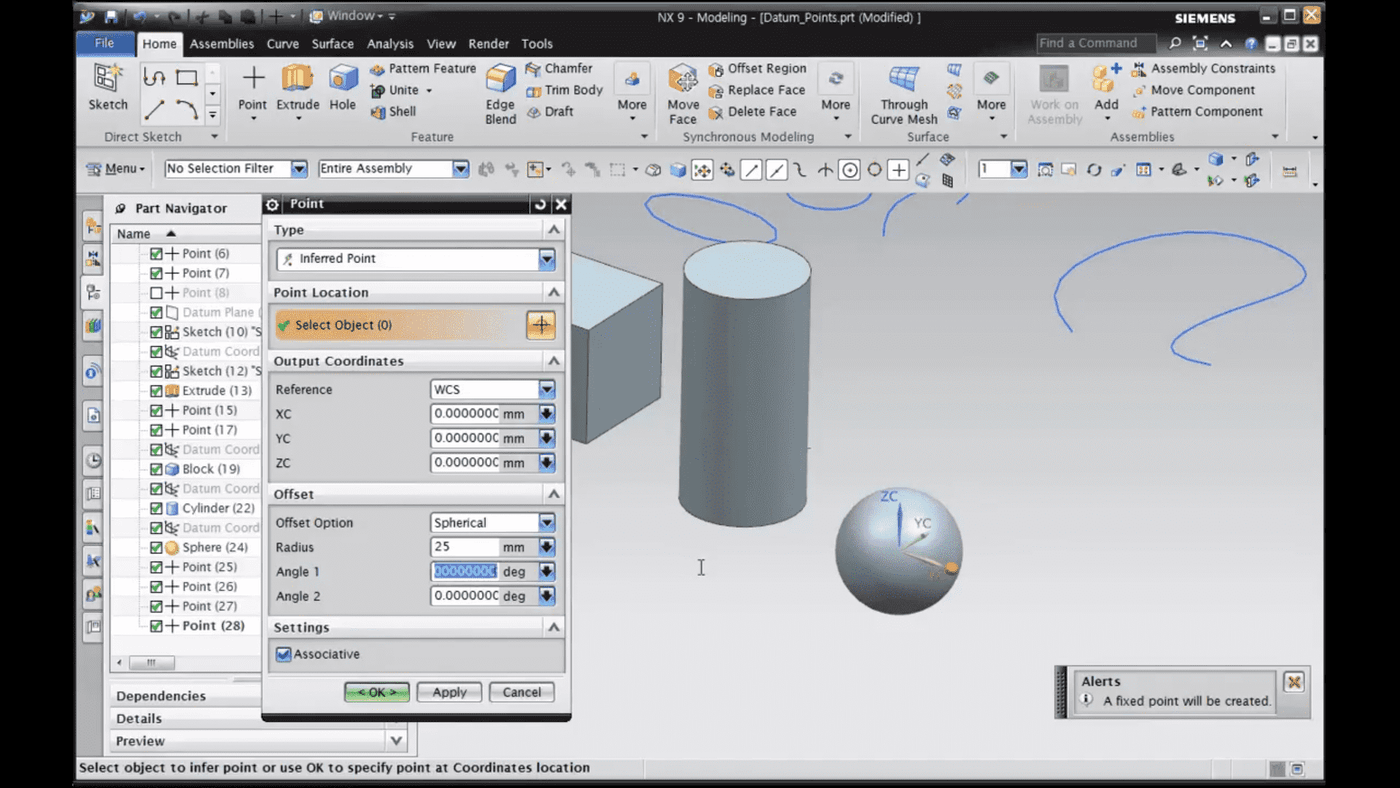Click the Delete Face command
The width and height of the screenshot is (1400, 788).
[752, 112]
